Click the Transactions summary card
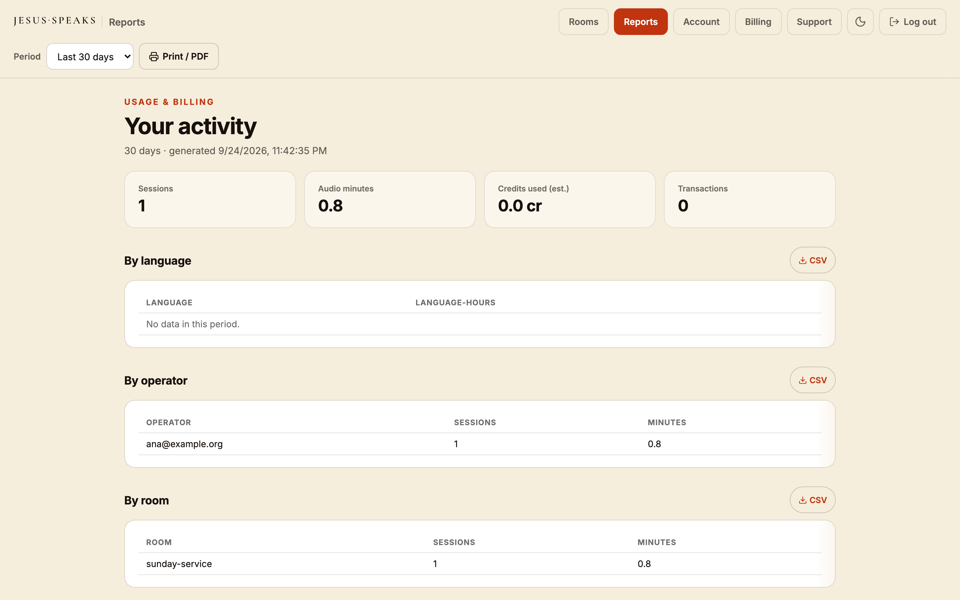 pyautogui.click(x=750, y=200)
